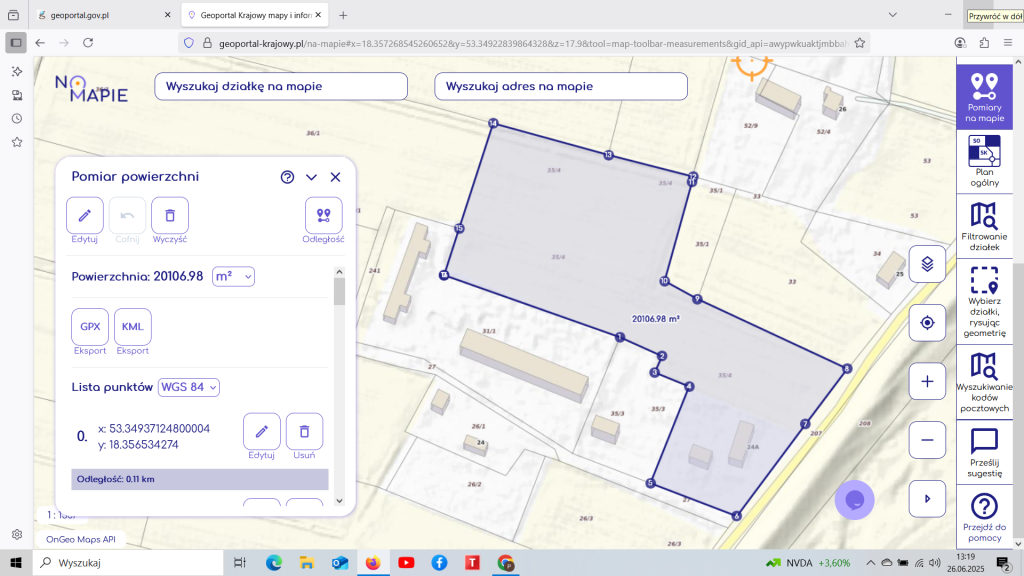
Task: Open the chat bubble assistant
Action: click(x=854, y=500)
